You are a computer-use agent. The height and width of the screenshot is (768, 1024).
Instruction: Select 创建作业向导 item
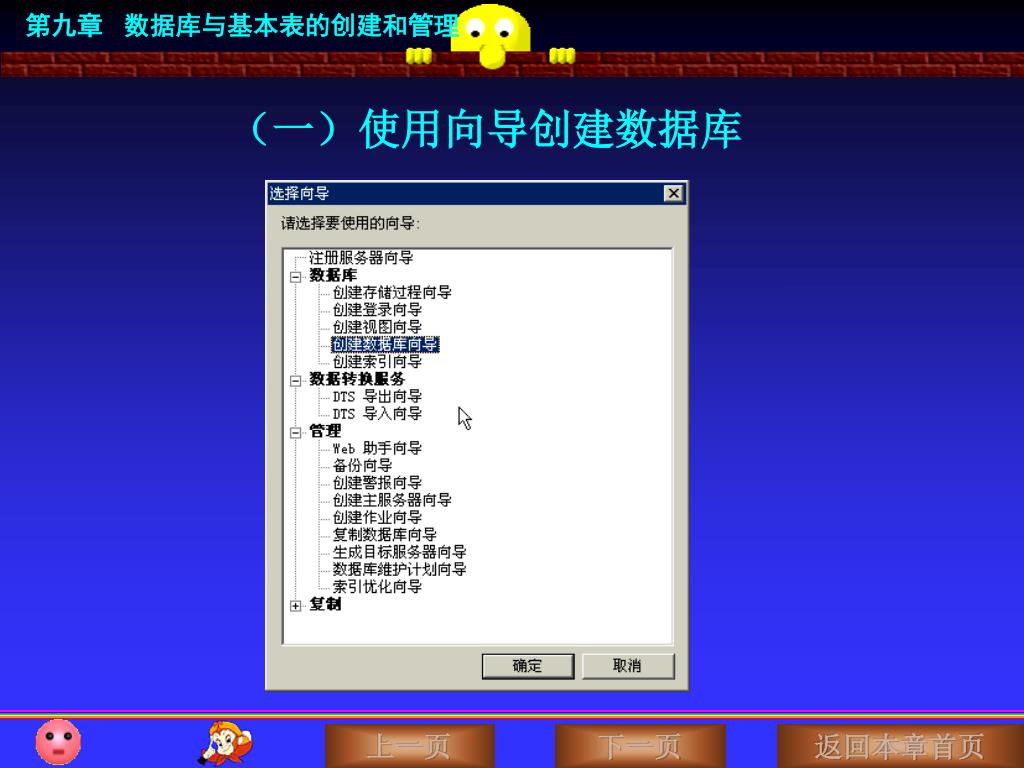377,517
